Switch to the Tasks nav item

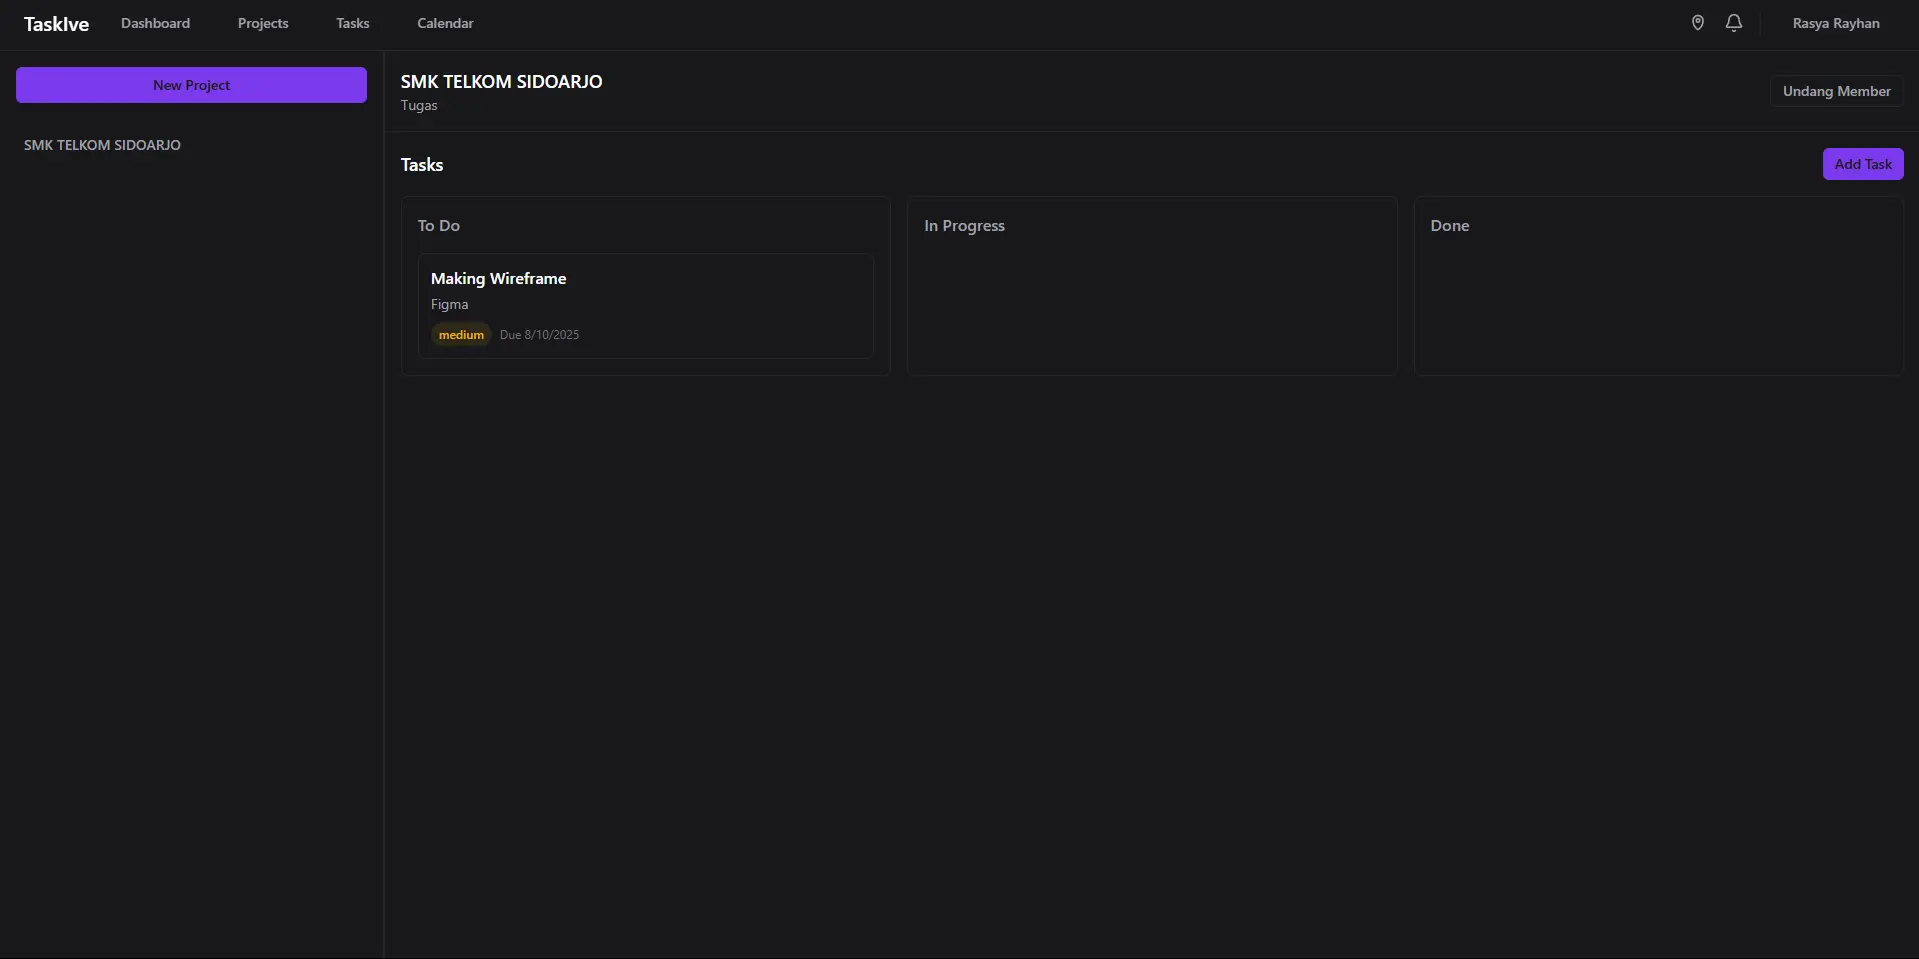[x=352, y=23]
